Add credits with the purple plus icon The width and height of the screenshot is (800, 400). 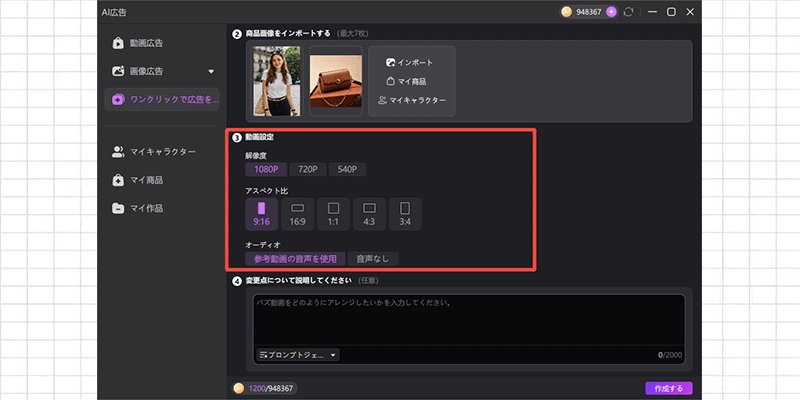pyautogui.click(x=611, y=12)
